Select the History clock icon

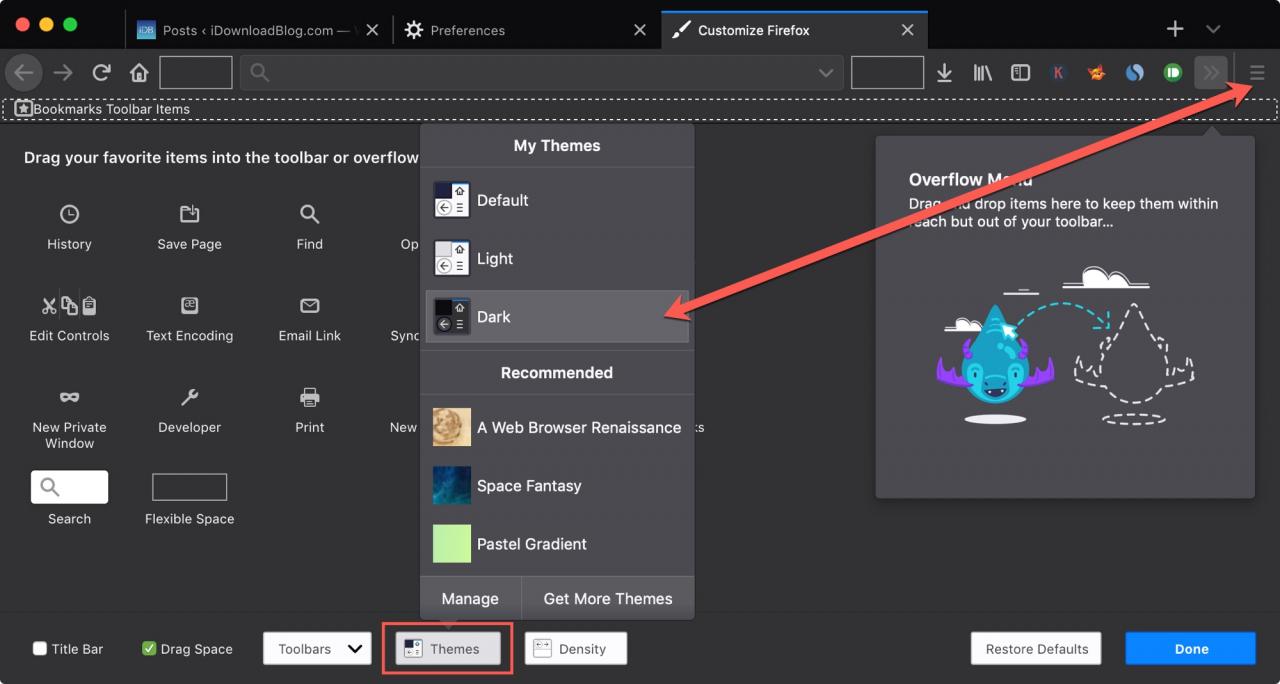[x=69, y=214]
